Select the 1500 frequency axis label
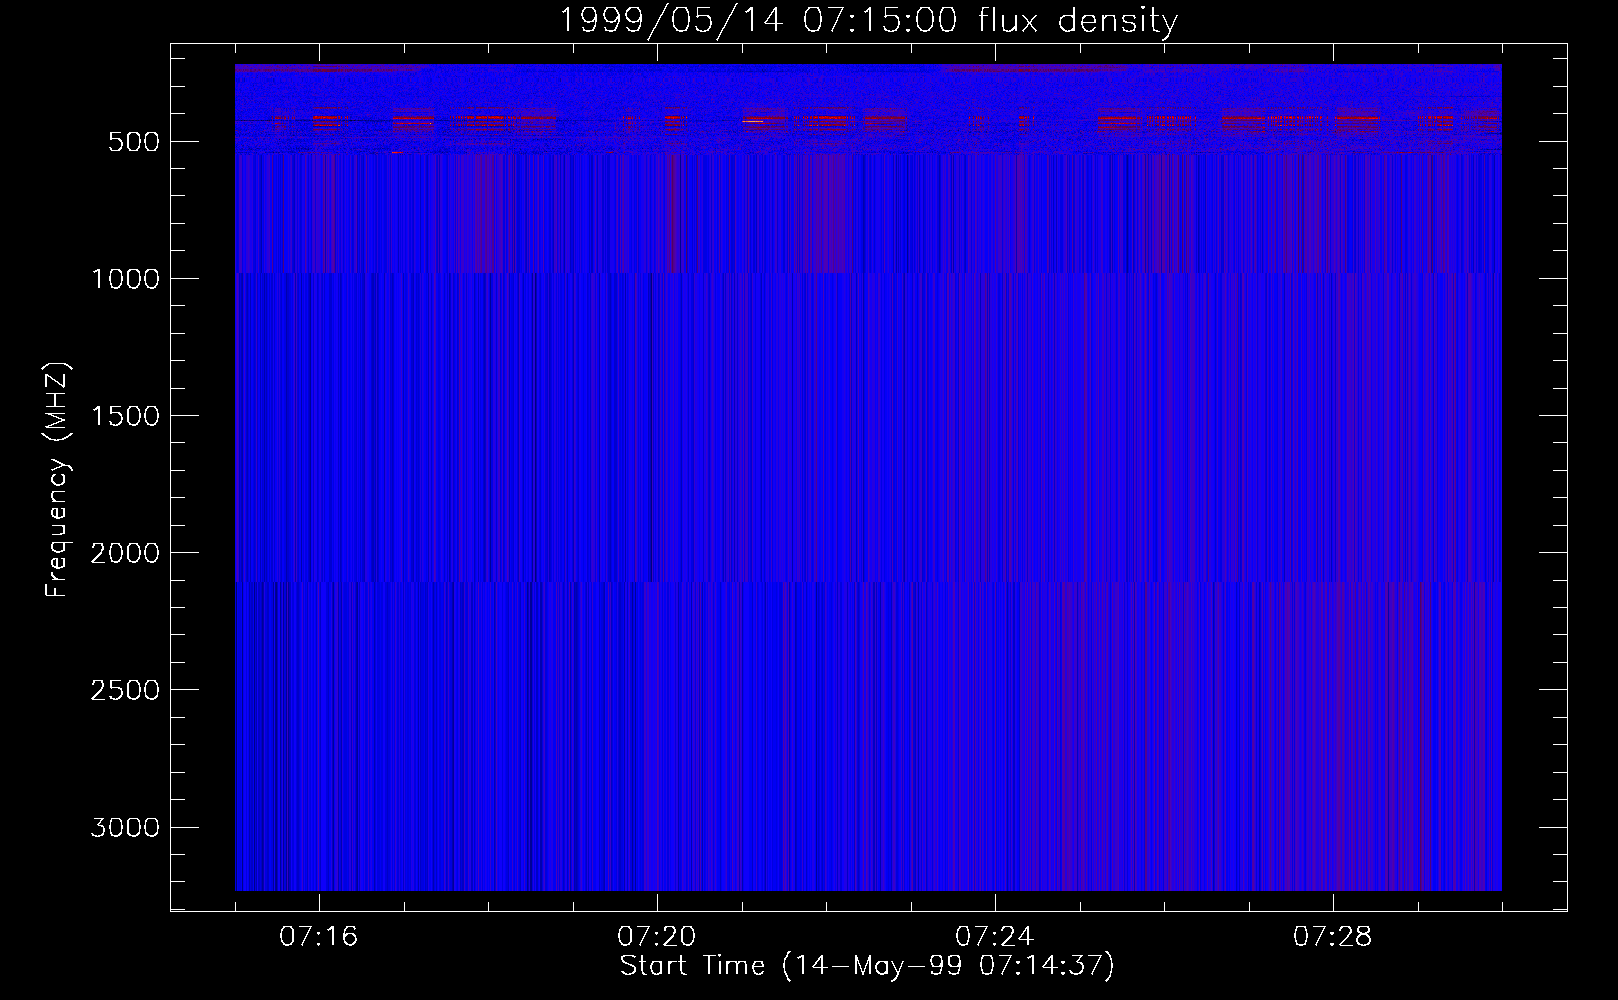Viewport: 1618px width, 1000px height. click(x=125, y=416)
